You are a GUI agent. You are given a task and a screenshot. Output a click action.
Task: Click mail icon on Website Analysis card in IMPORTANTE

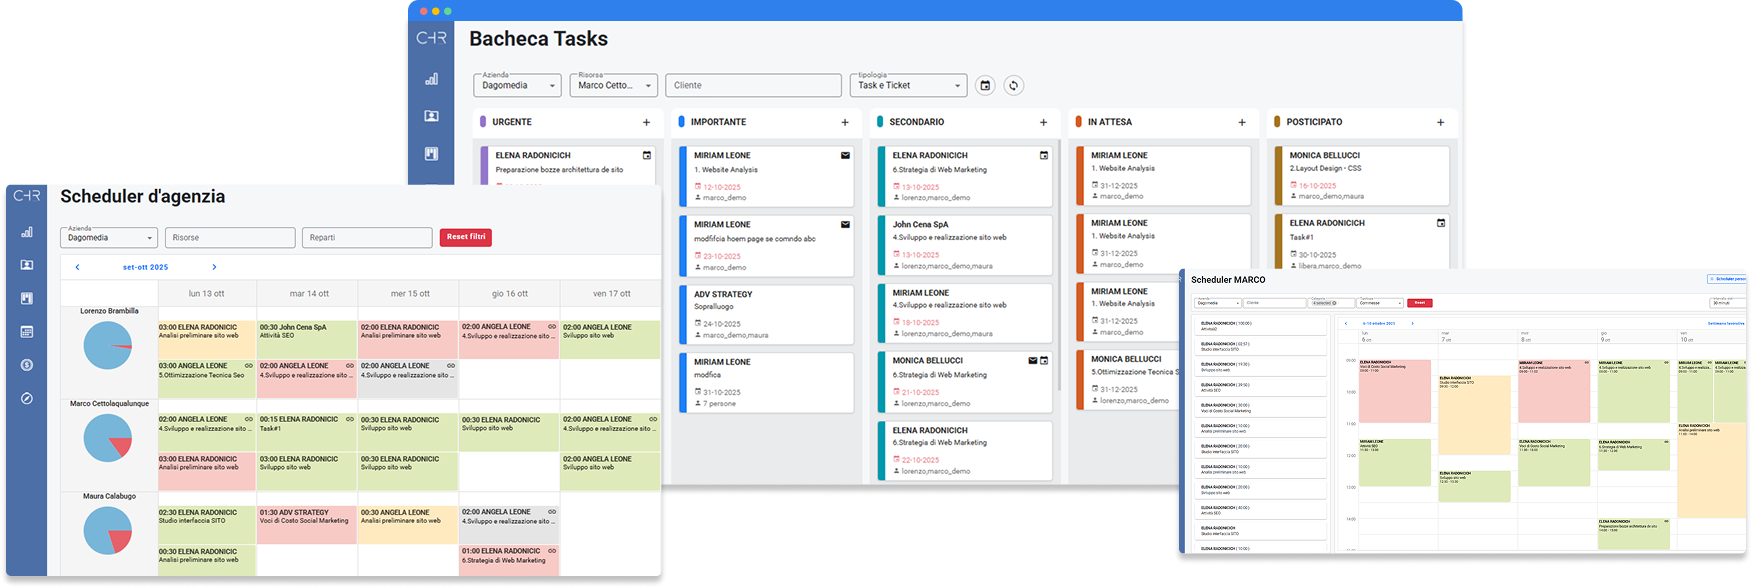click(x=845, y=155)
